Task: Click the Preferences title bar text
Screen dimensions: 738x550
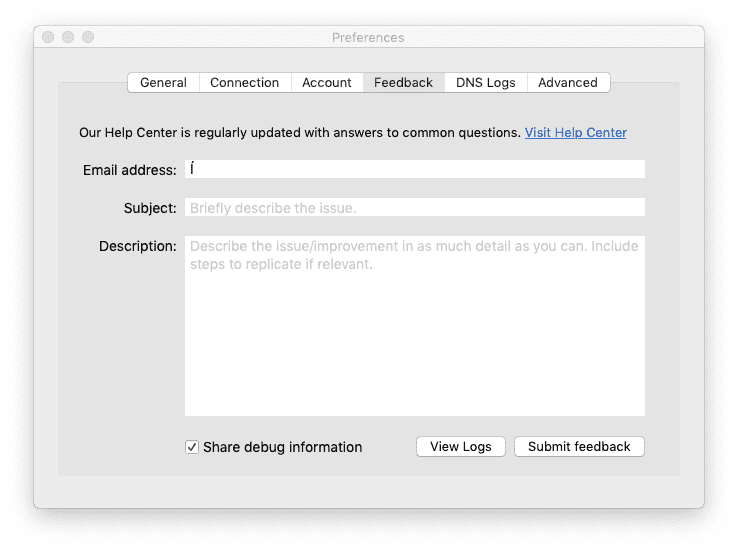Action: click(x=368, y=37)
